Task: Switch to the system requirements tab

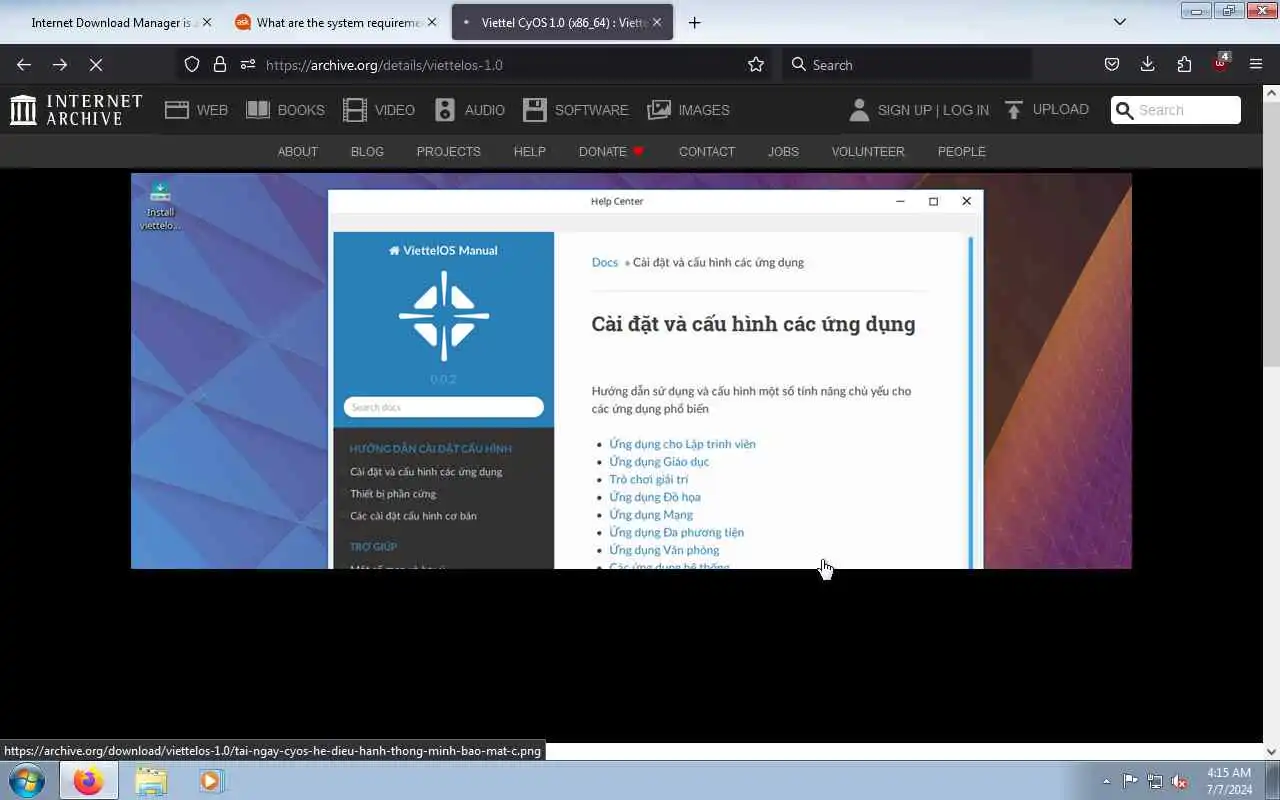Action: [x=335, y=22]
